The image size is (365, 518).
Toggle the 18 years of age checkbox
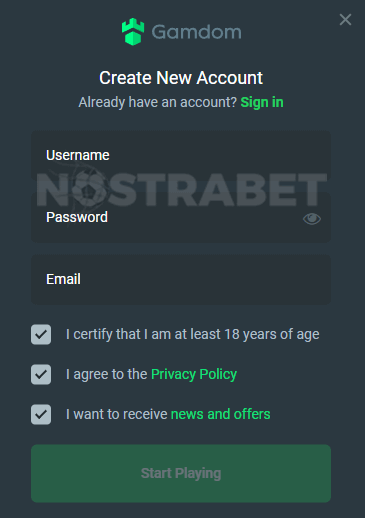pos(41,334)
